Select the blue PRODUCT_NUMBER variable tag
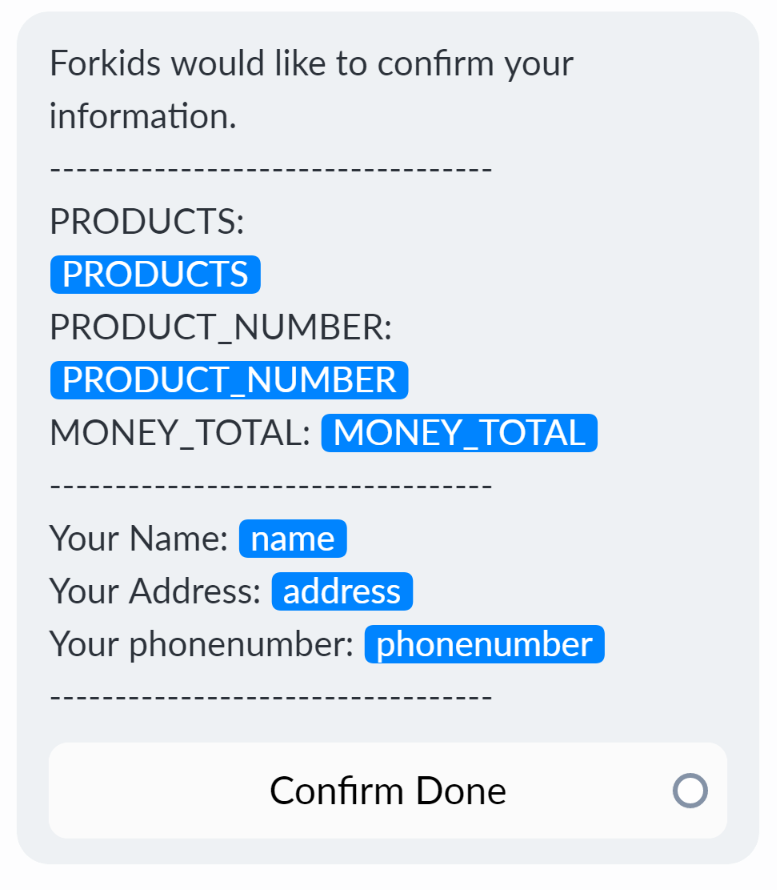 click(x=229, y=381)
